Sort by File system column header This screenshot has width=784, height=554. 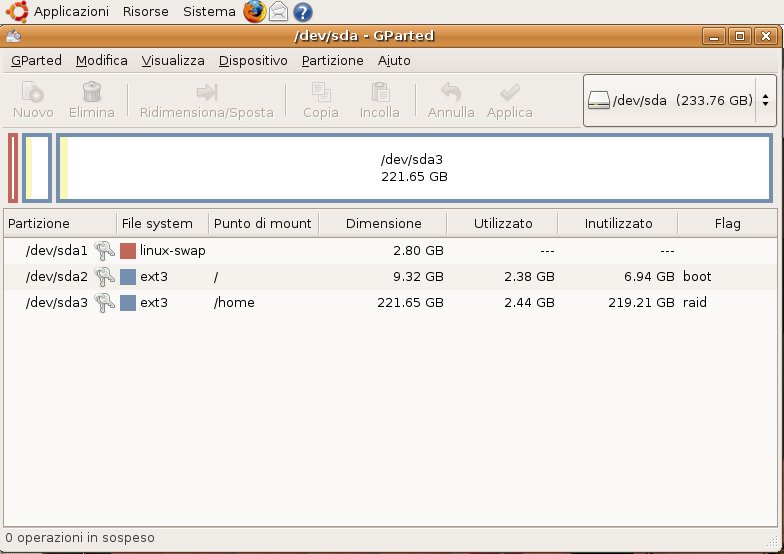pos(162,224)
